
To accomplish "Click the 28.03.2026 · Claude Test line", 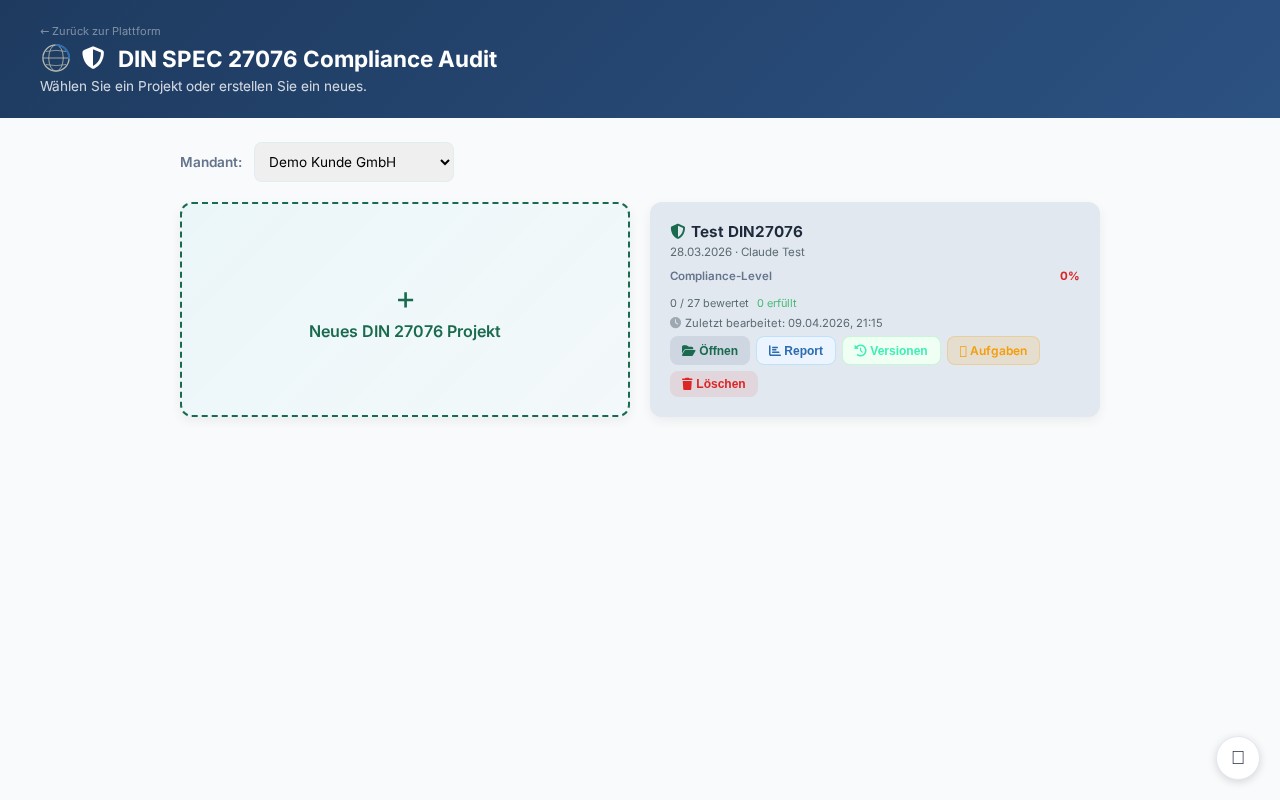I will point(737,252).
